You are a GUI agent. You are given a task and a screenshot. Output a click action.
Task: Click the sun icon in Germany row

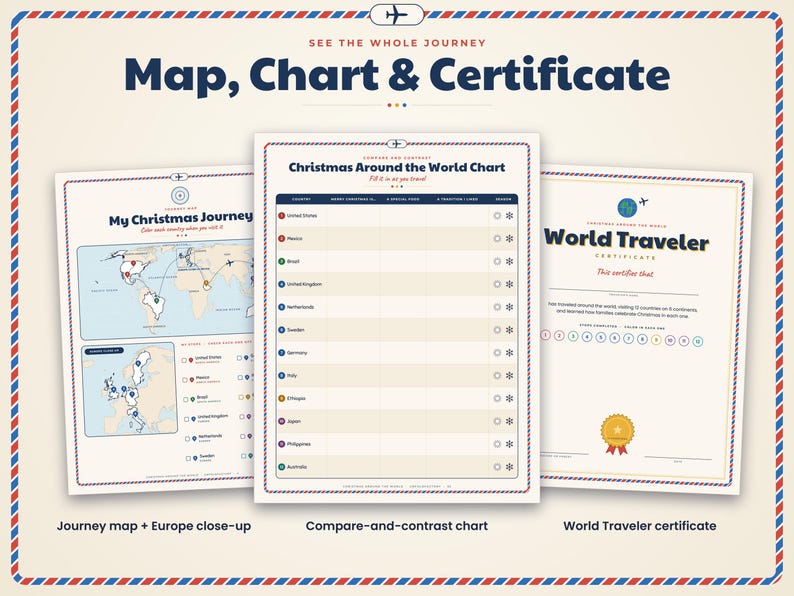point(497,352)
